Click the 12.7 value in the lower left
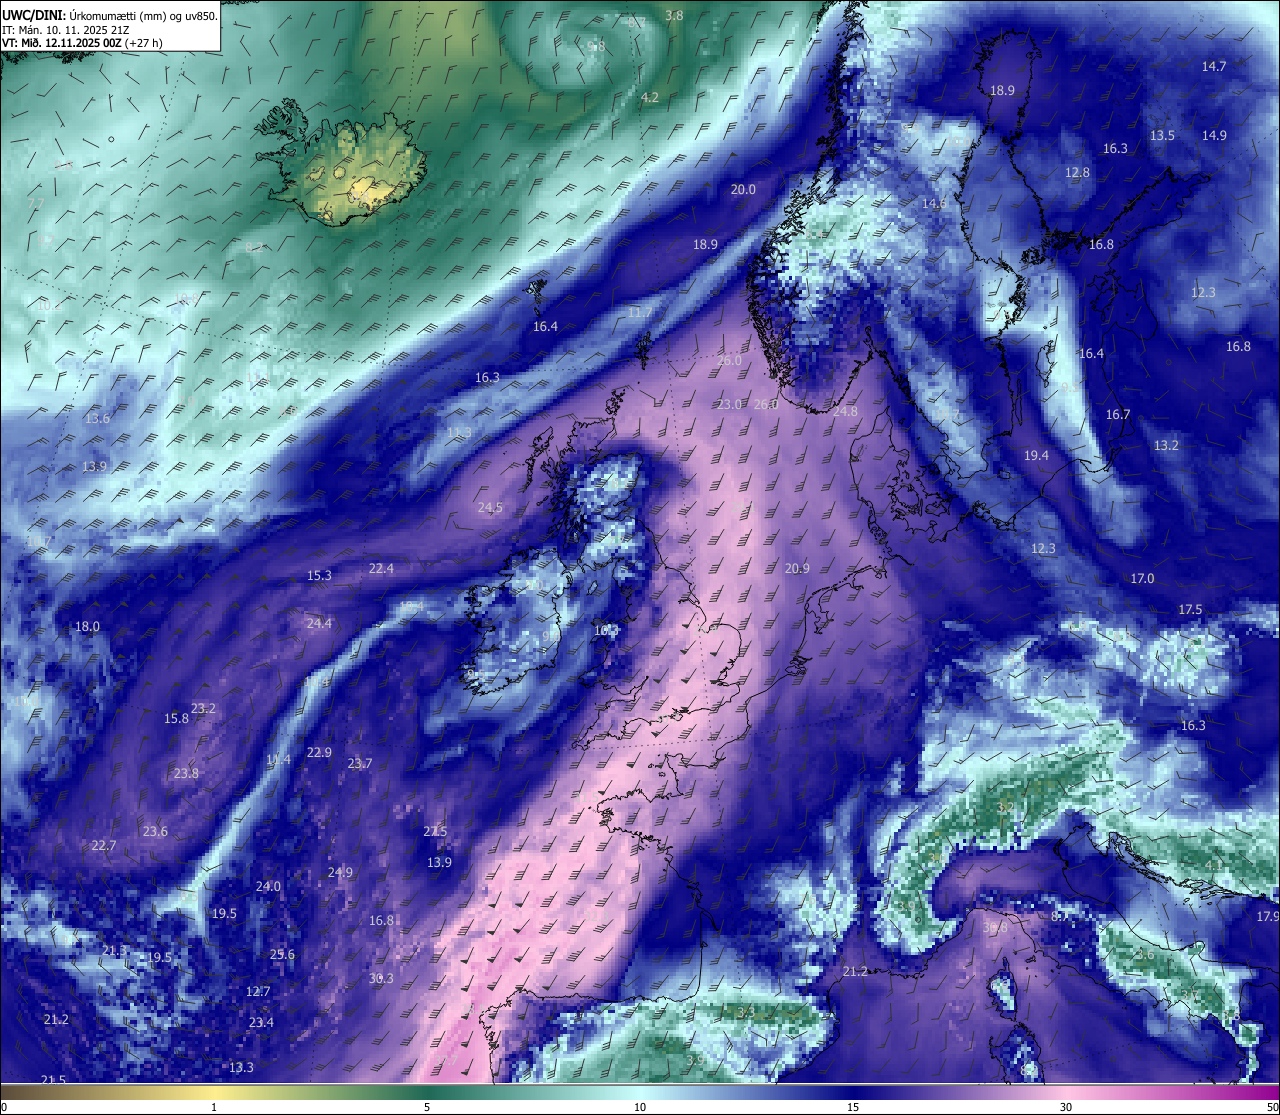The width and height of the screenshot is (1280, 1115). pyautogui.click(x=258, y=991)
